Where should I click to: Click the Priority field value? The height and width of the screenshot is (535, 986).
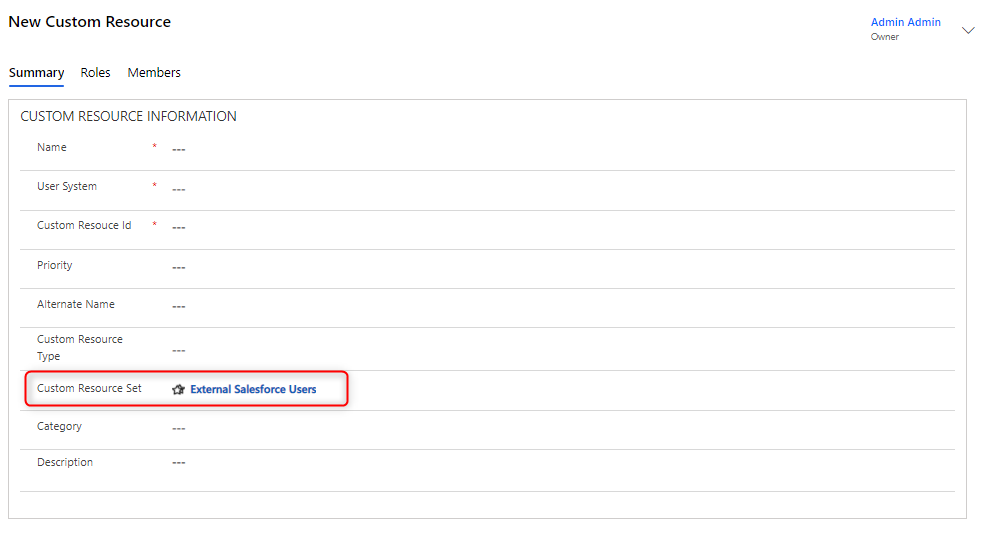pyautogui.click(x=179, y=267)
